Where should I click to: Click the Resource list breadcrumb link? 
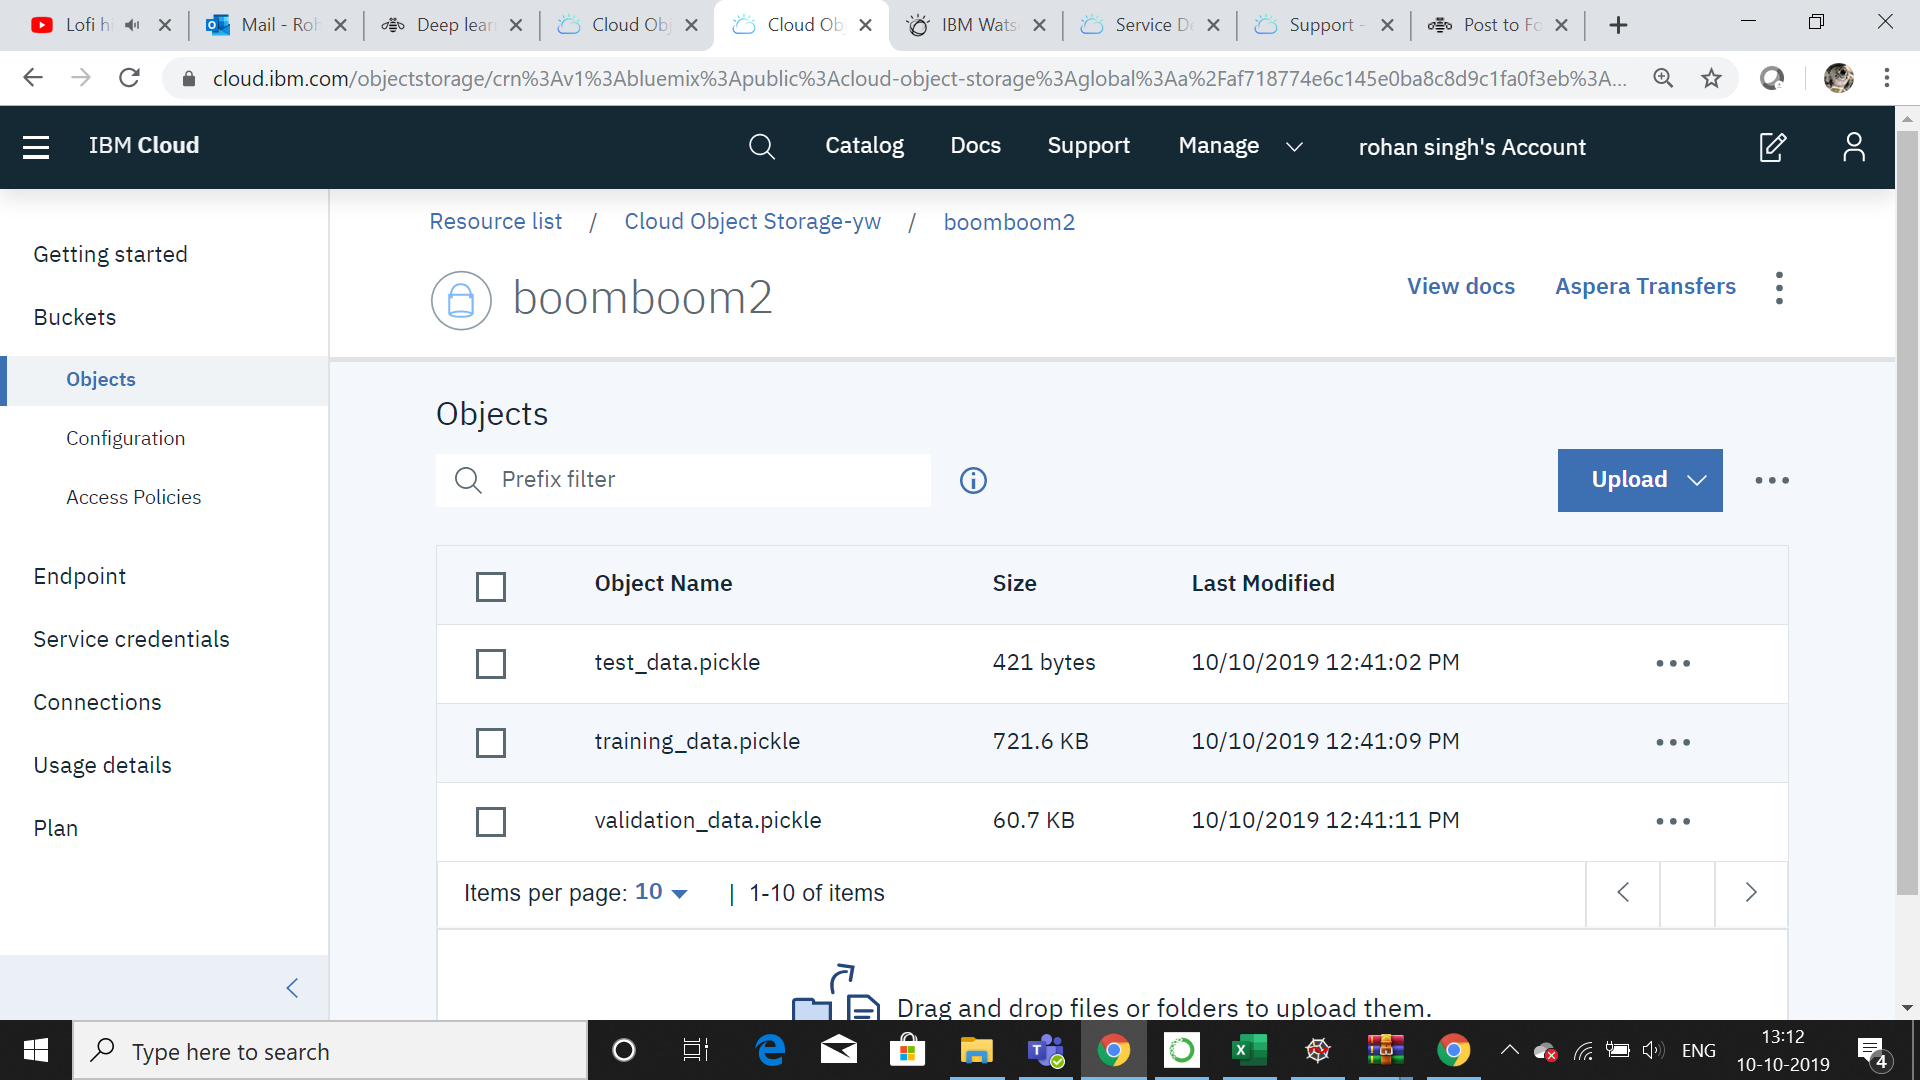coord(495,222)
